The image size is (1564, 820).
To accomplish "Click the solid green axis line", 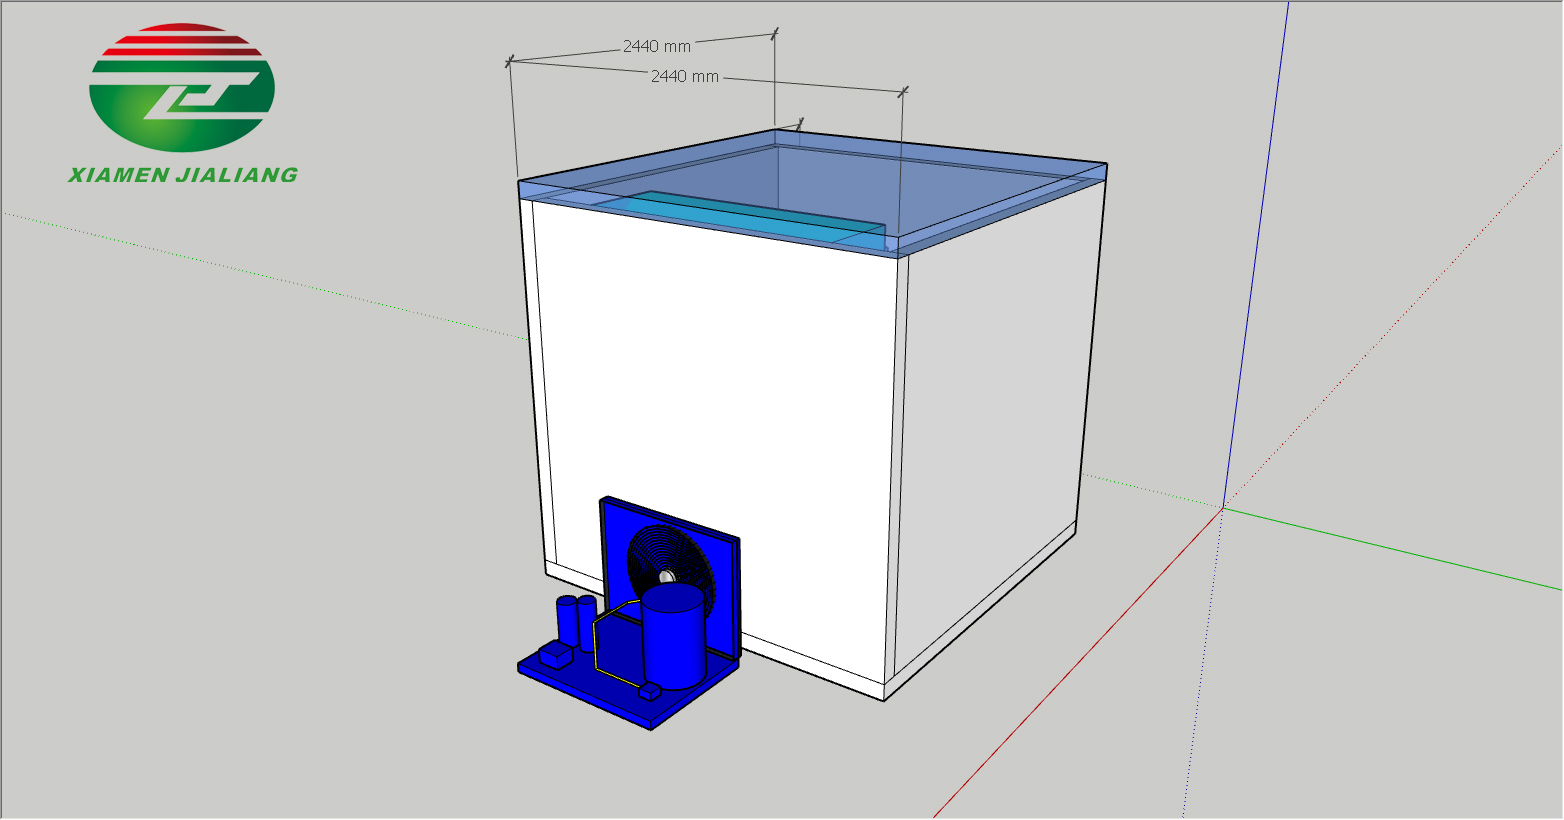I will pos(1400,549).
